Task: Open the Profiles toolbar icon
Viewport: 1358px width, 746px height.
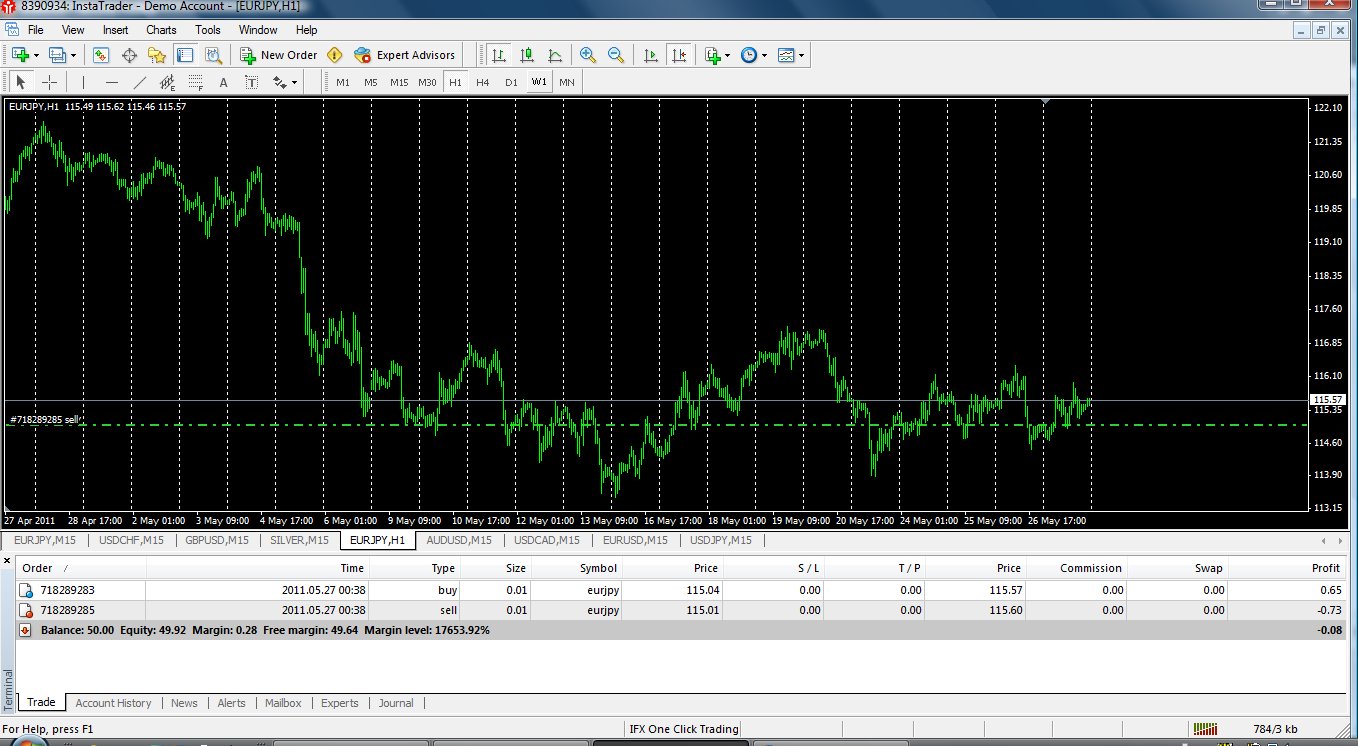Action: (58, 55)
